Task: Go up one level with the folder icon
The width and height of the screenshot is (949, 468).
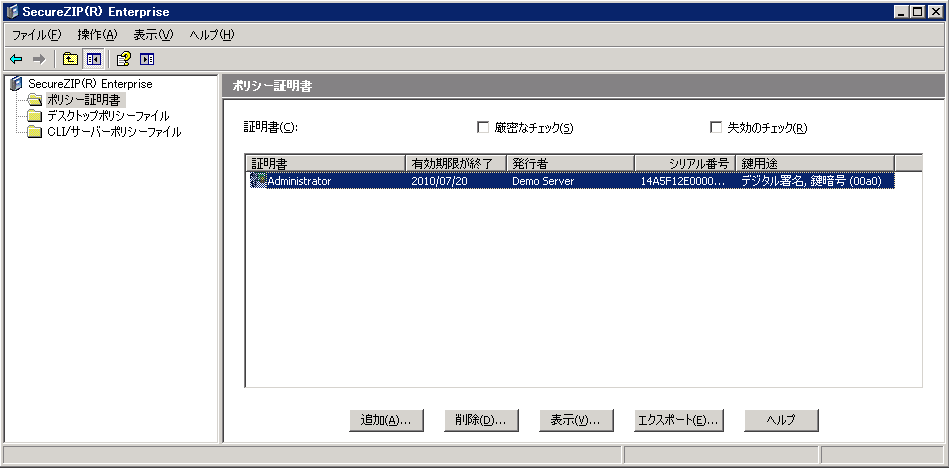Action: click(x=71, y=59)
